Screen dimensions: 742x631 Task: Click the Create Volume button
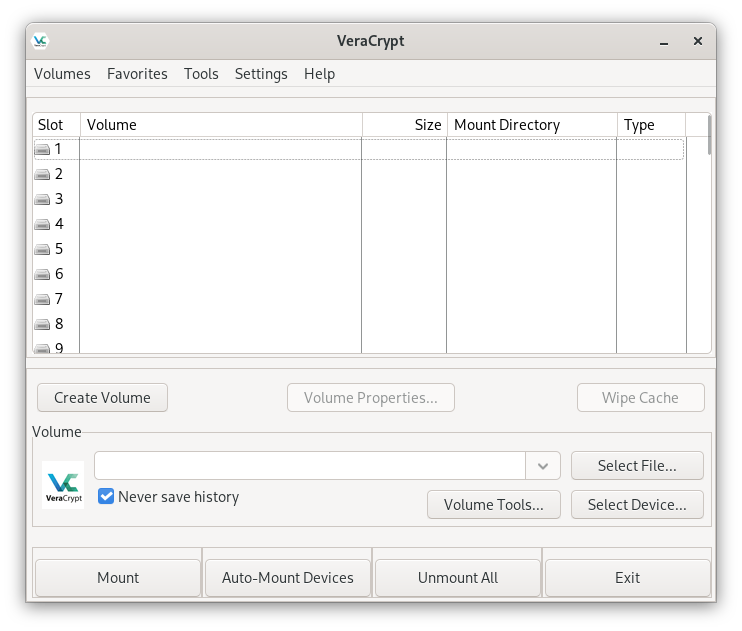(x=102, y=398)
